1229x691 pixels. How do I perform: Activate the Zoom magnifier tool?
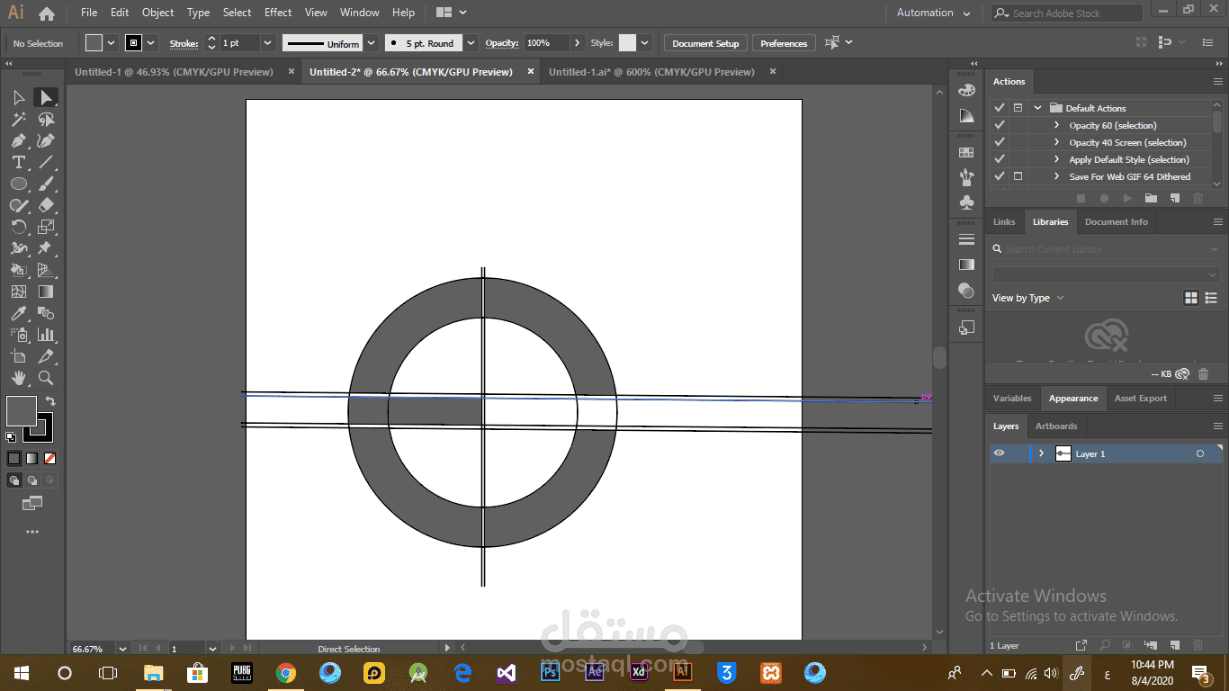tap(45, 378)
